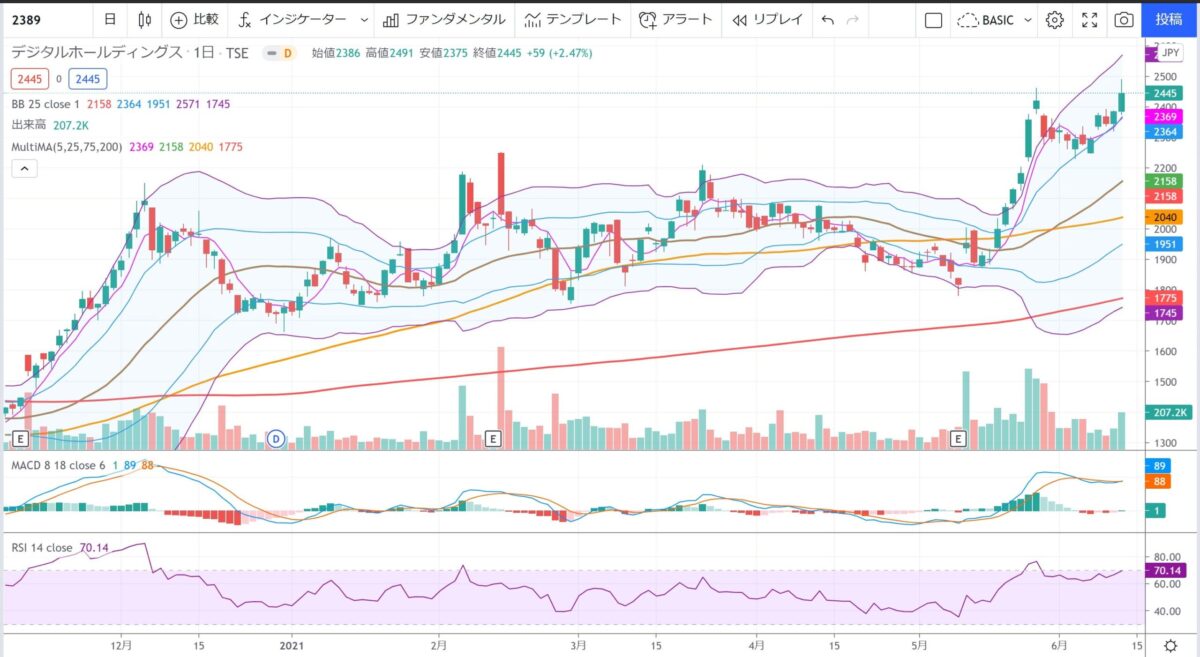The width and height of the screenshot is (1200, 657).
Task: Click the 4月 date label on time axis
Action: click(756, 646)
